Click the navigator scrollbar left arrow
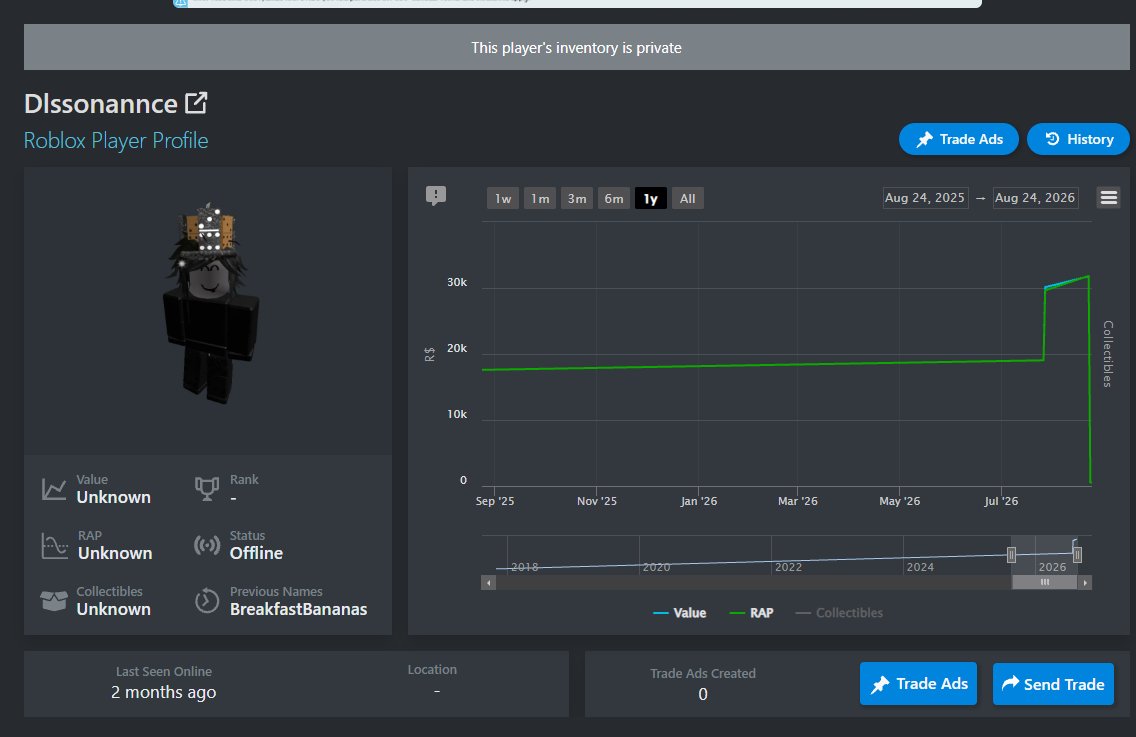 tap(488, 583)
